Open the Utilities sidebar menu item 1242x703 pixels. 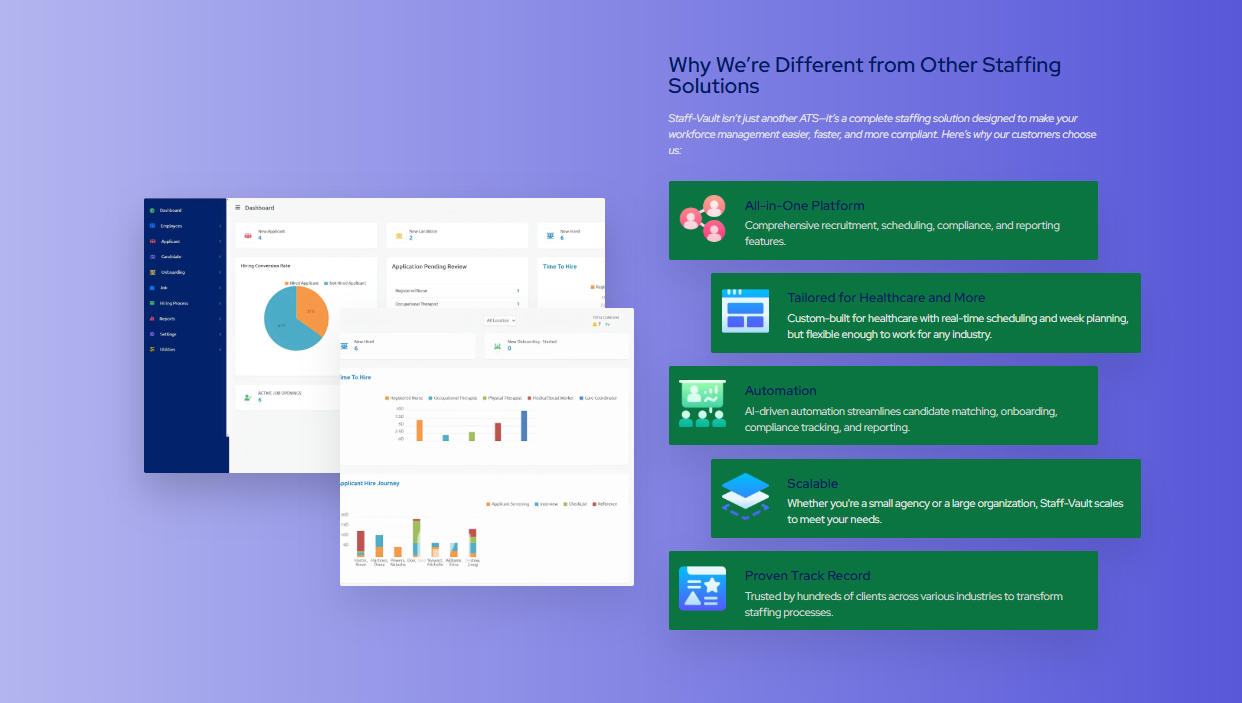pyautogui.click(x=185, y=349)
